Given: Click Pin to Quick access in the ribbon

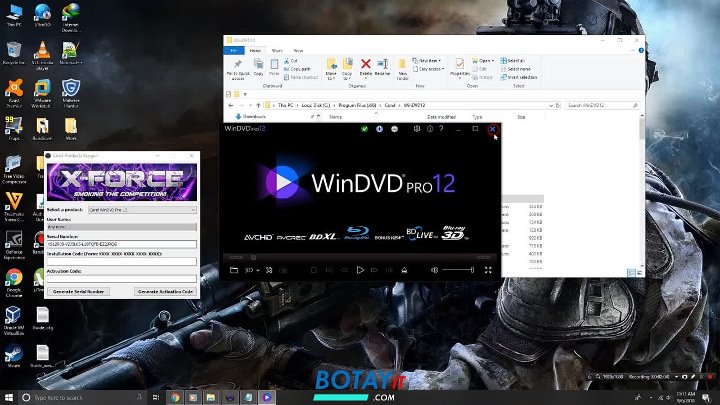Looking at the screenshot, I should click(x=238, y=69).
